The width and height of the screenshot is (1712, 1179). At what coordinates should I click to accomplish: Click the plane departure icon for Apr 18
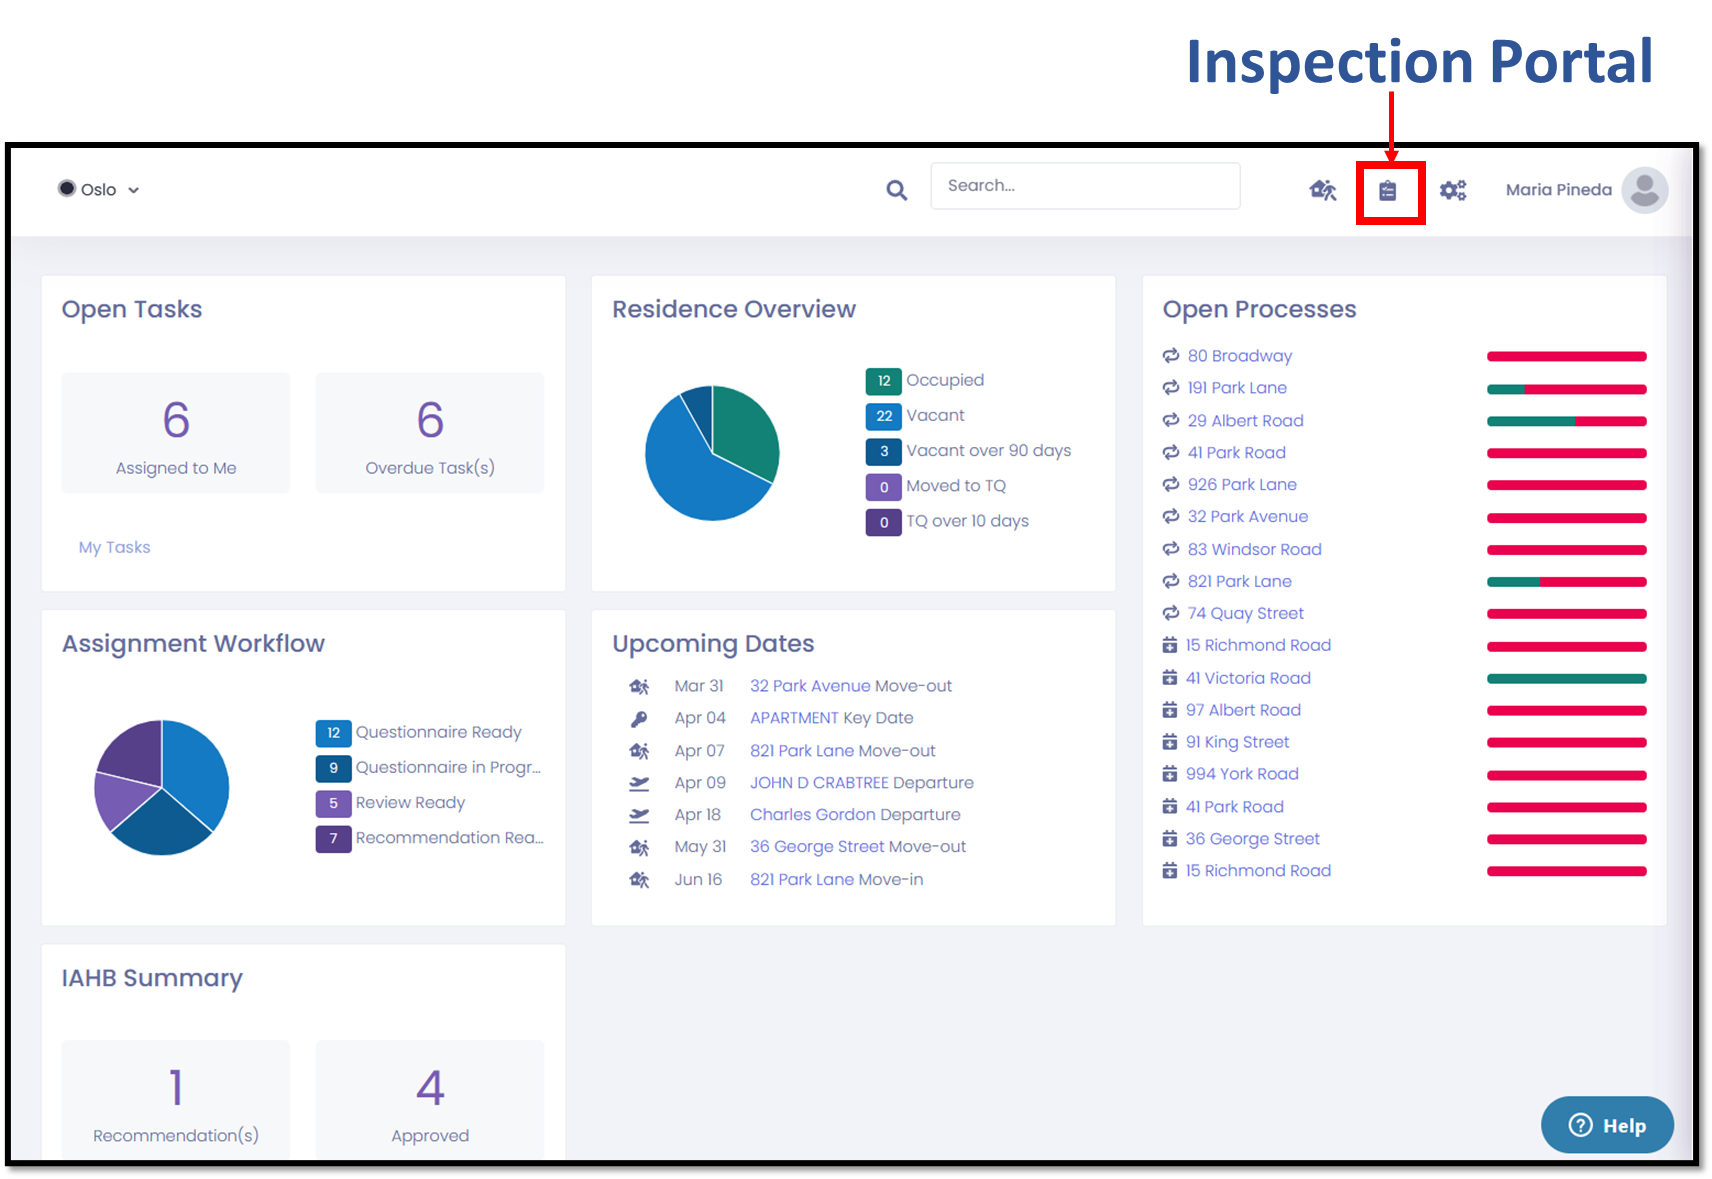(x=639, y=814)
